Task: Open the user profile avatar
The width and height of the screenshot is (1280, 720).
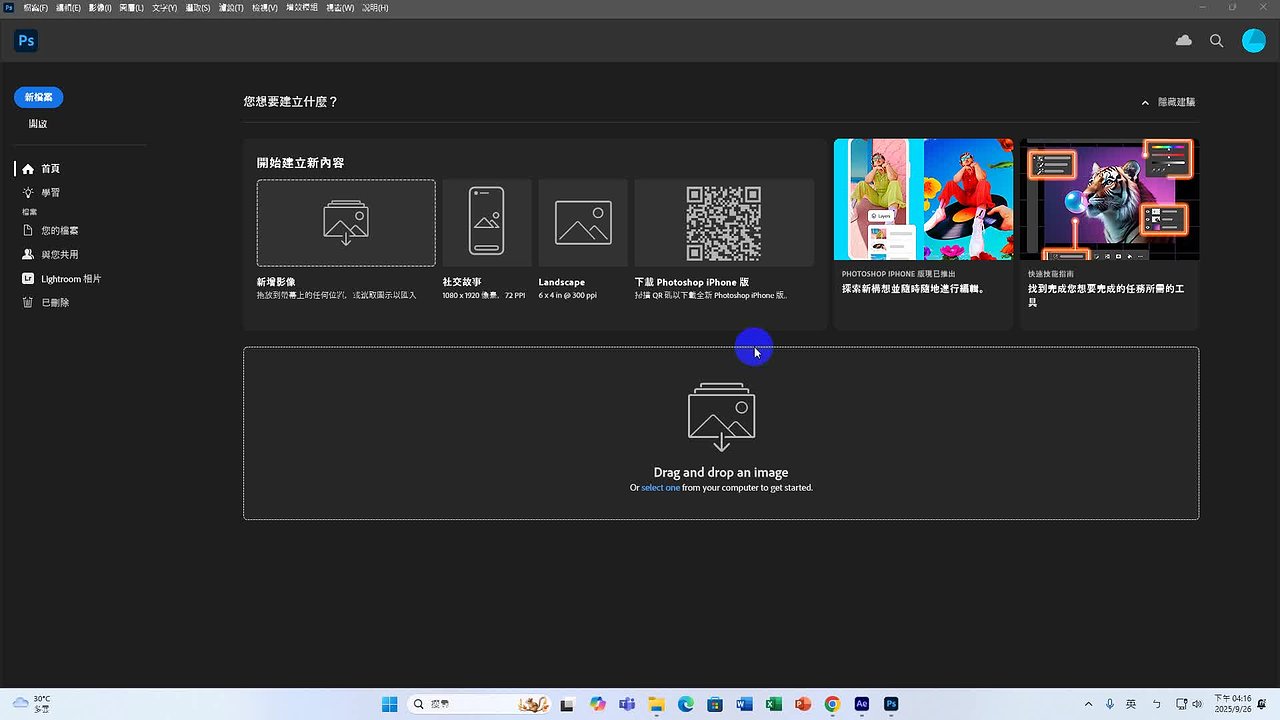Action: pos(1253,41)
